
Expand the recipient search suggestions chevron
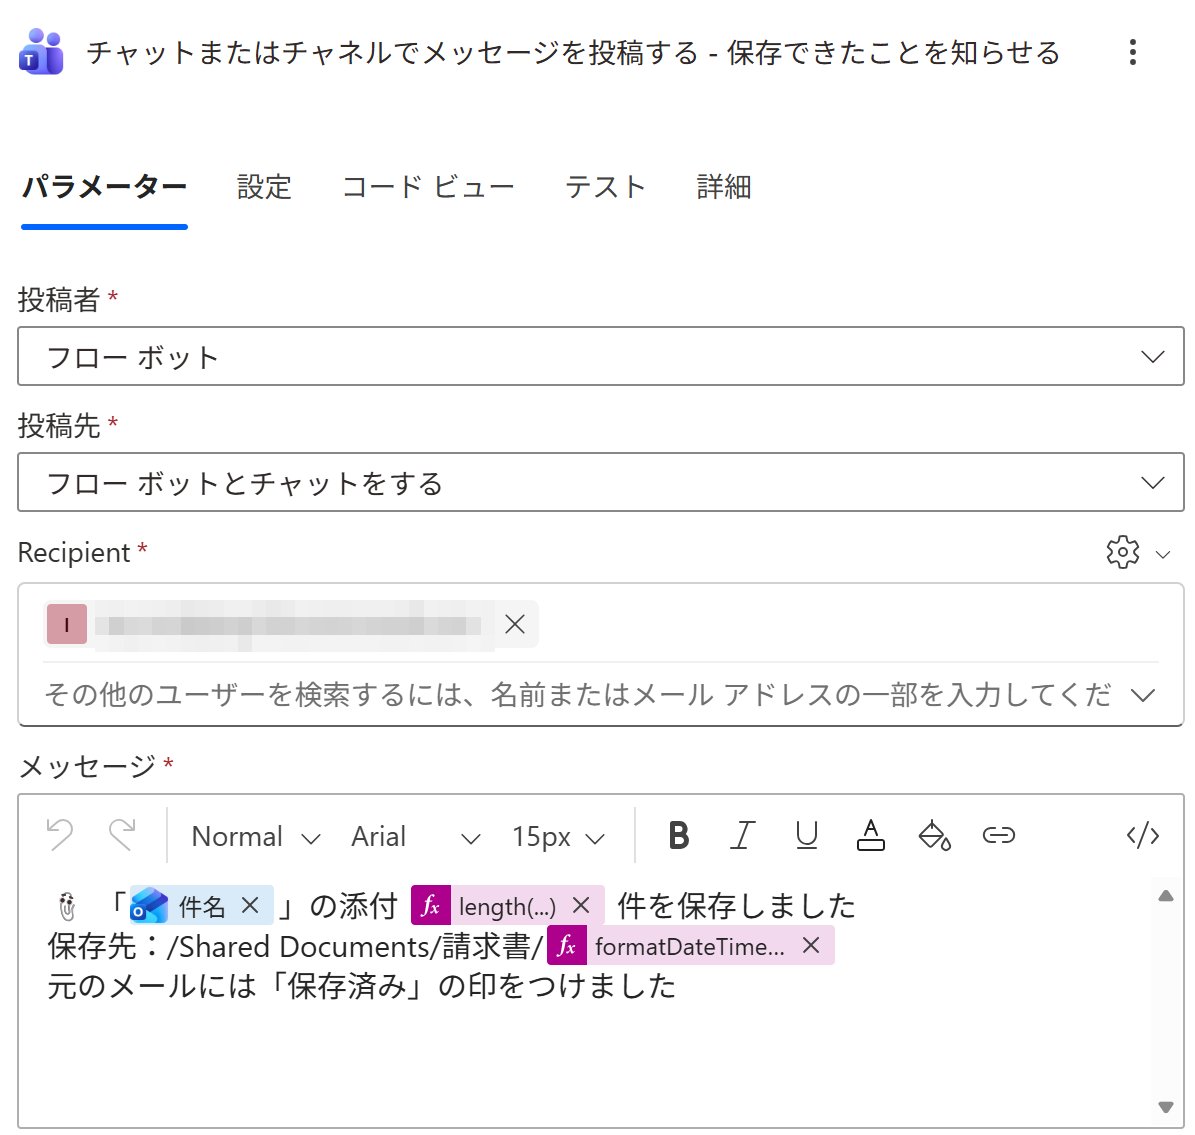(1143, 694)
